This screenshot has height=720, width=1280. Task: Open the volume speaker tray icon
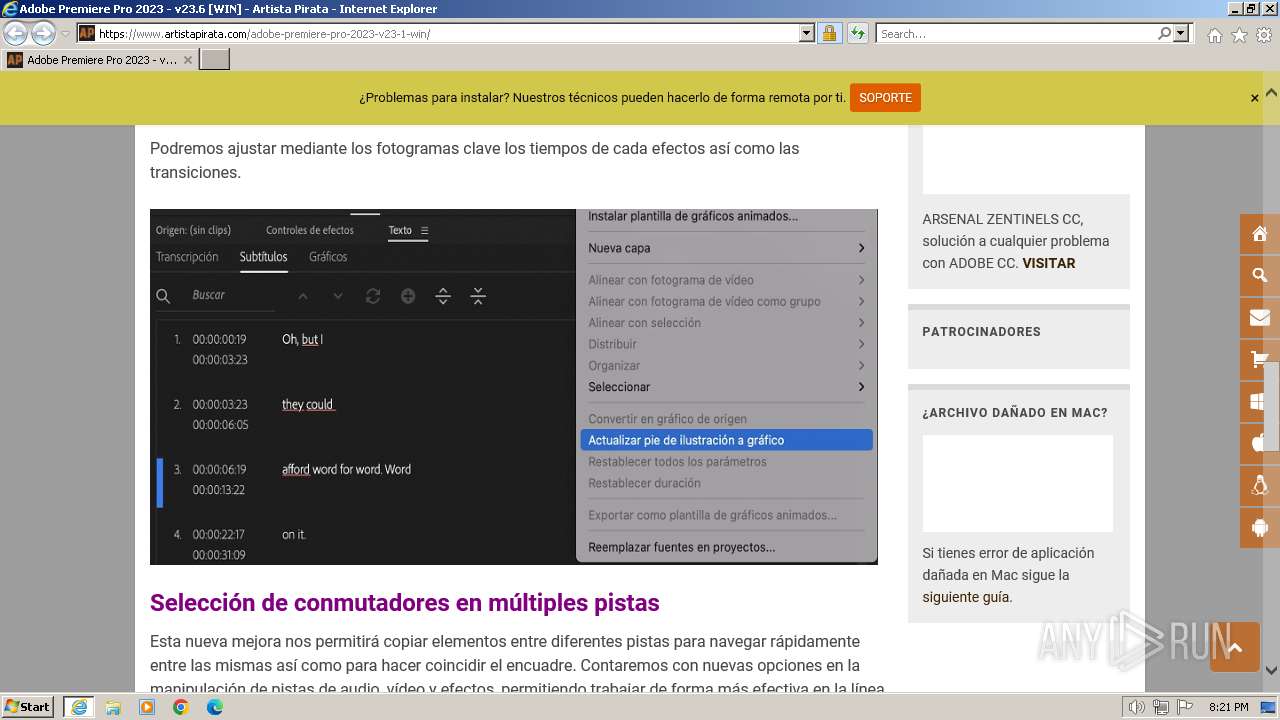coord(1137,707)
